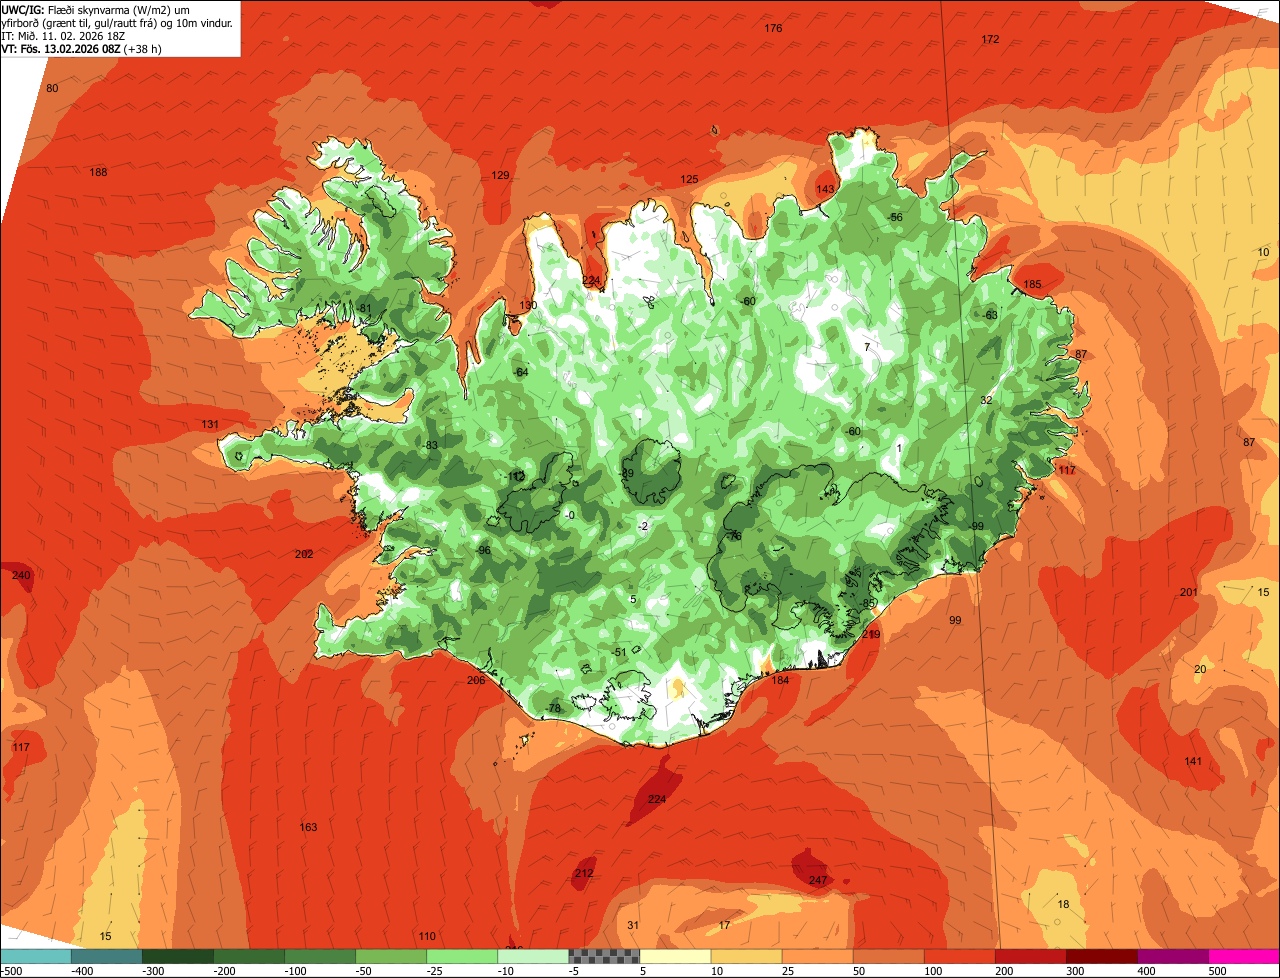Screen dimensions: 1280x978
Task: Click the map value "-63" in east Iceland
Action: click(990, 316)
